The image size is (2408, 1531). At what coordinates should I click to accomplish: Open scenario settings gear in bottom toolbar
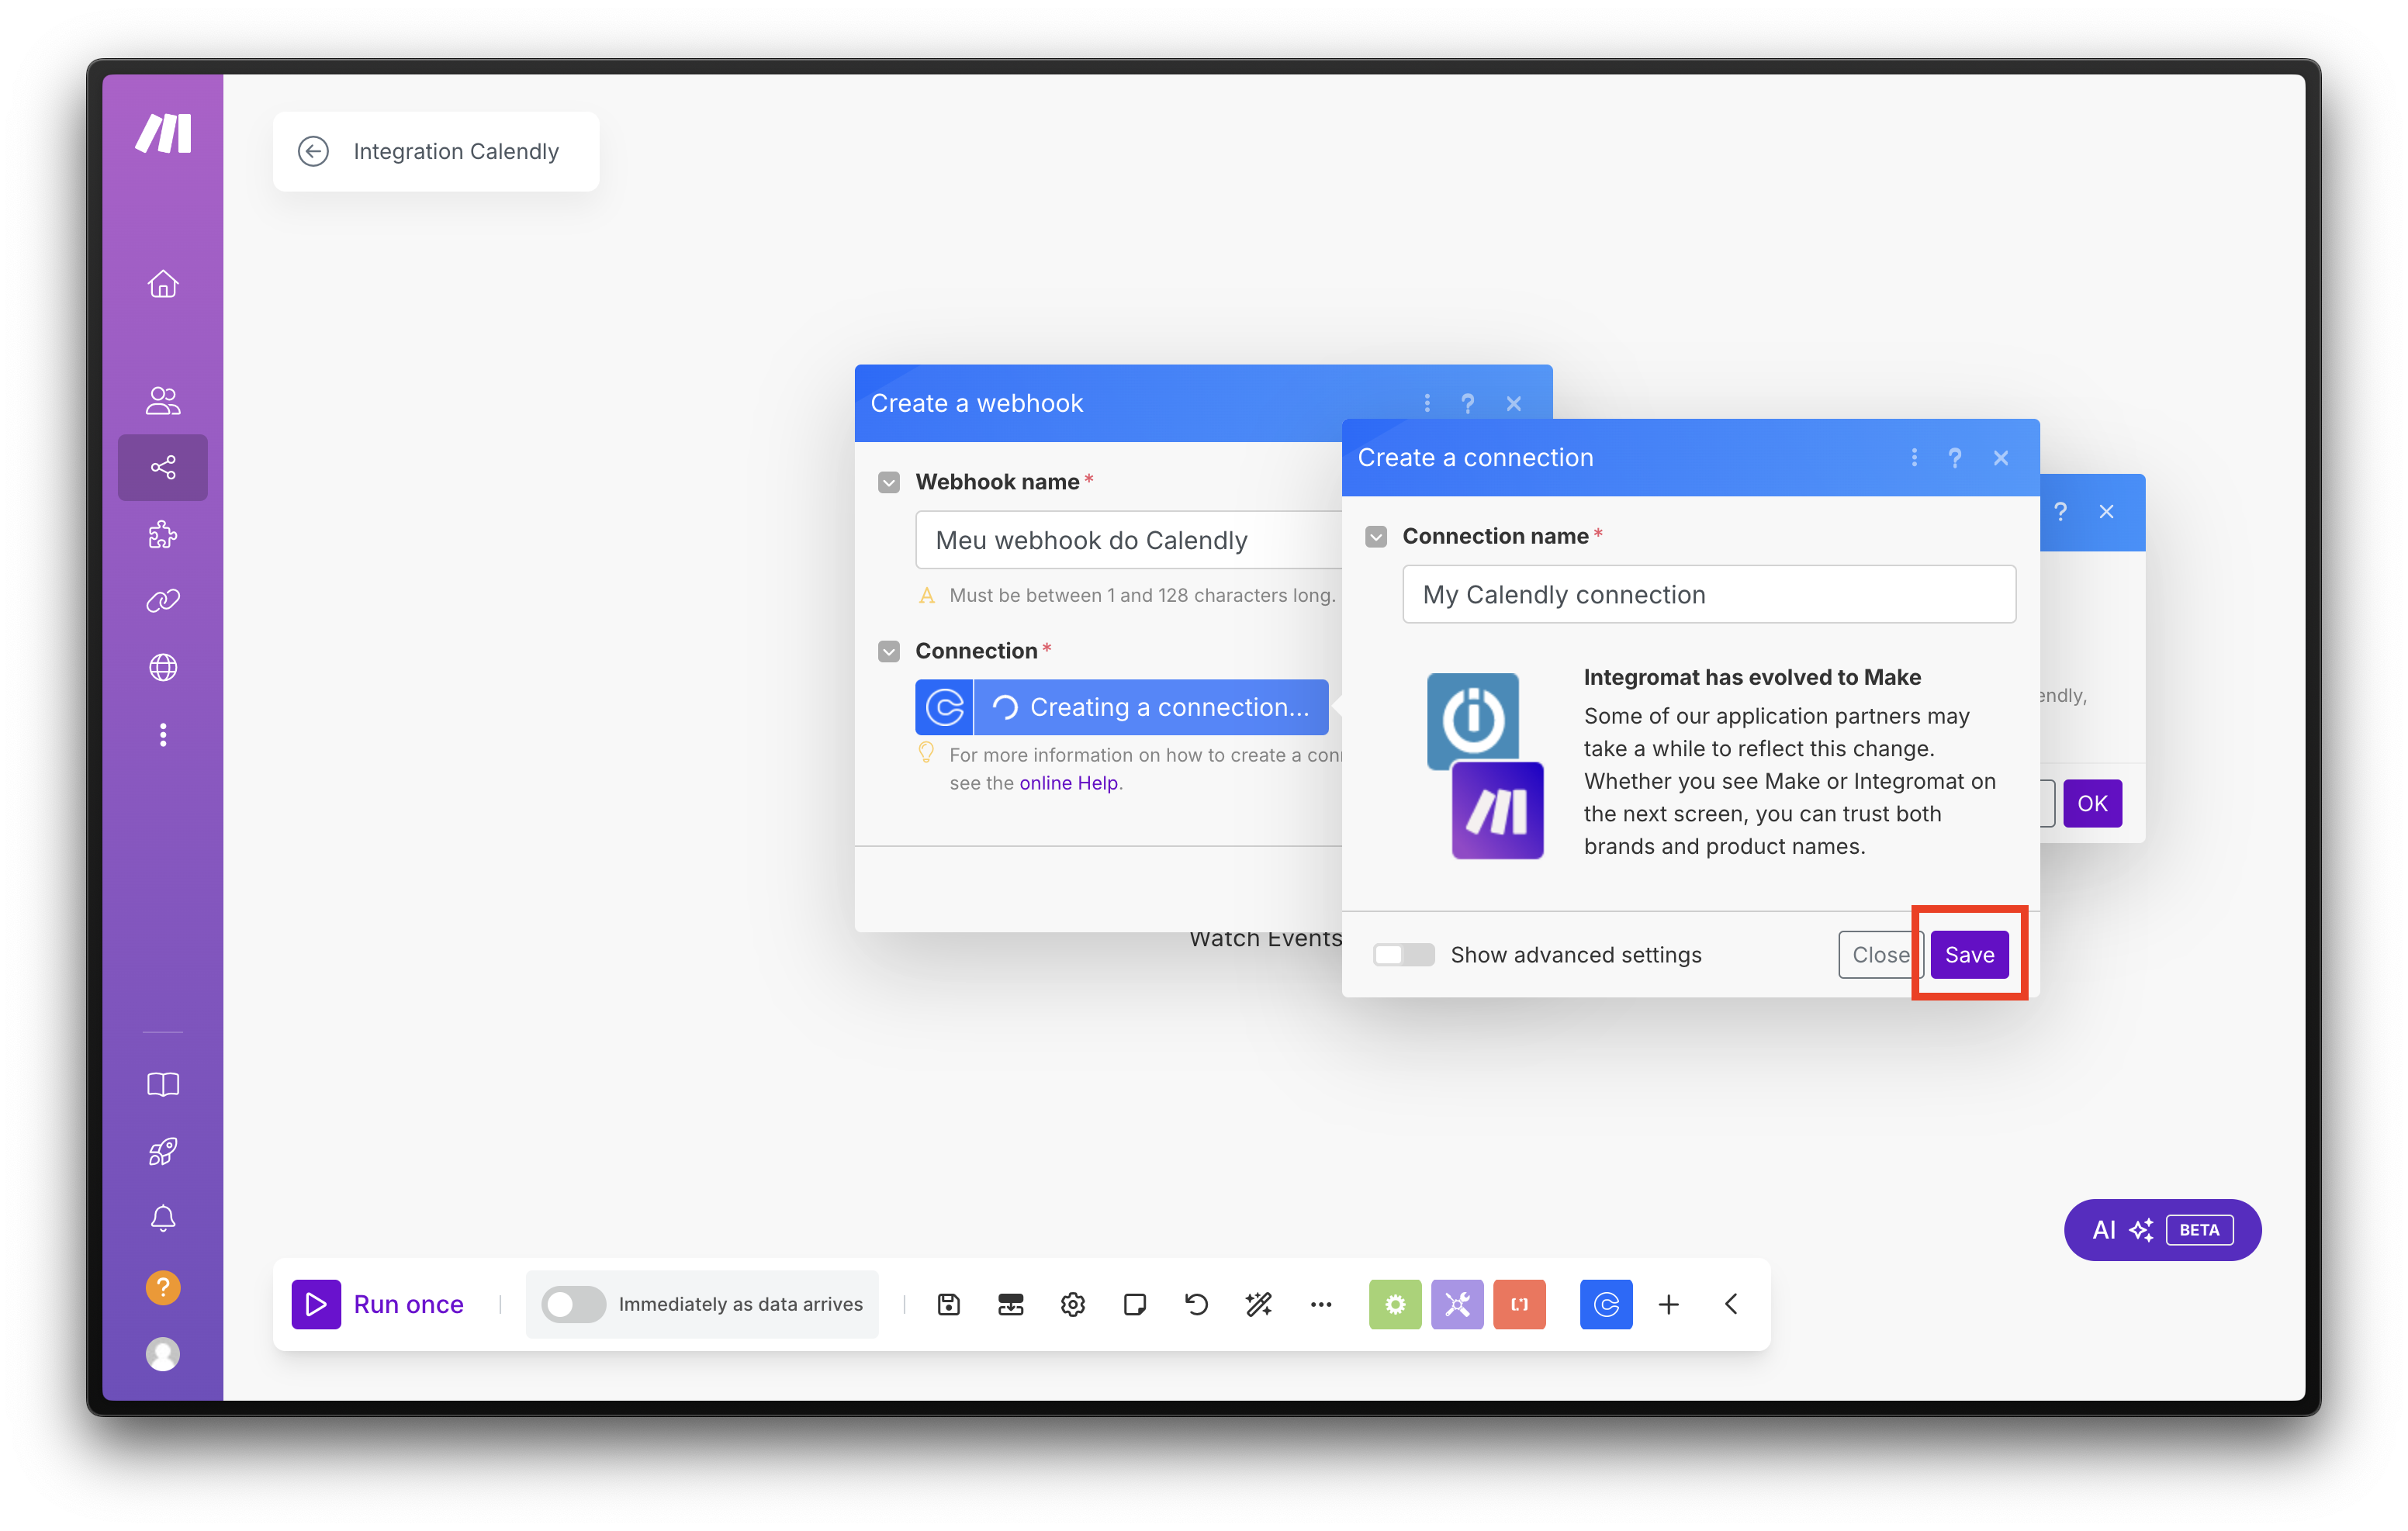(x=1072, y=1304)
